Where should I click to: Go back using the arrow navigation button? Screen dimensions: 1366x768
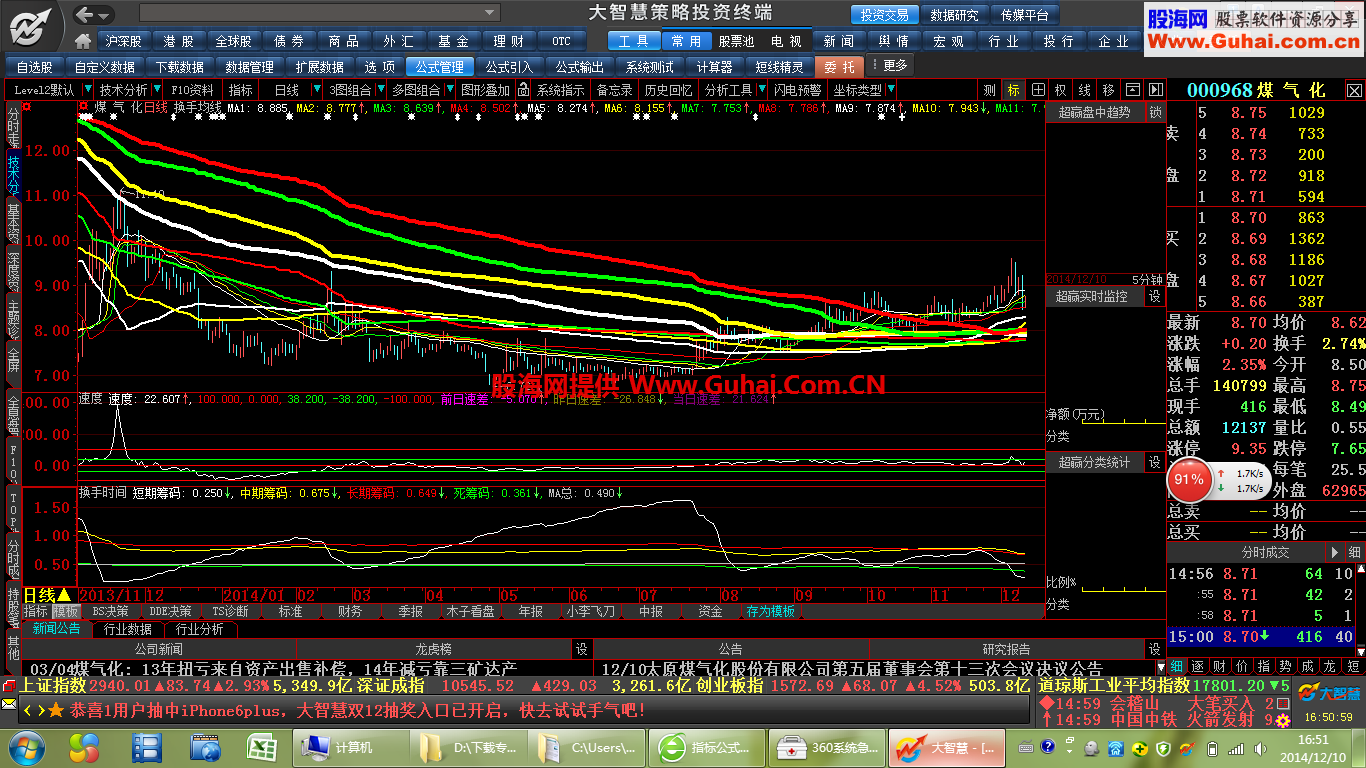(86, 14)
